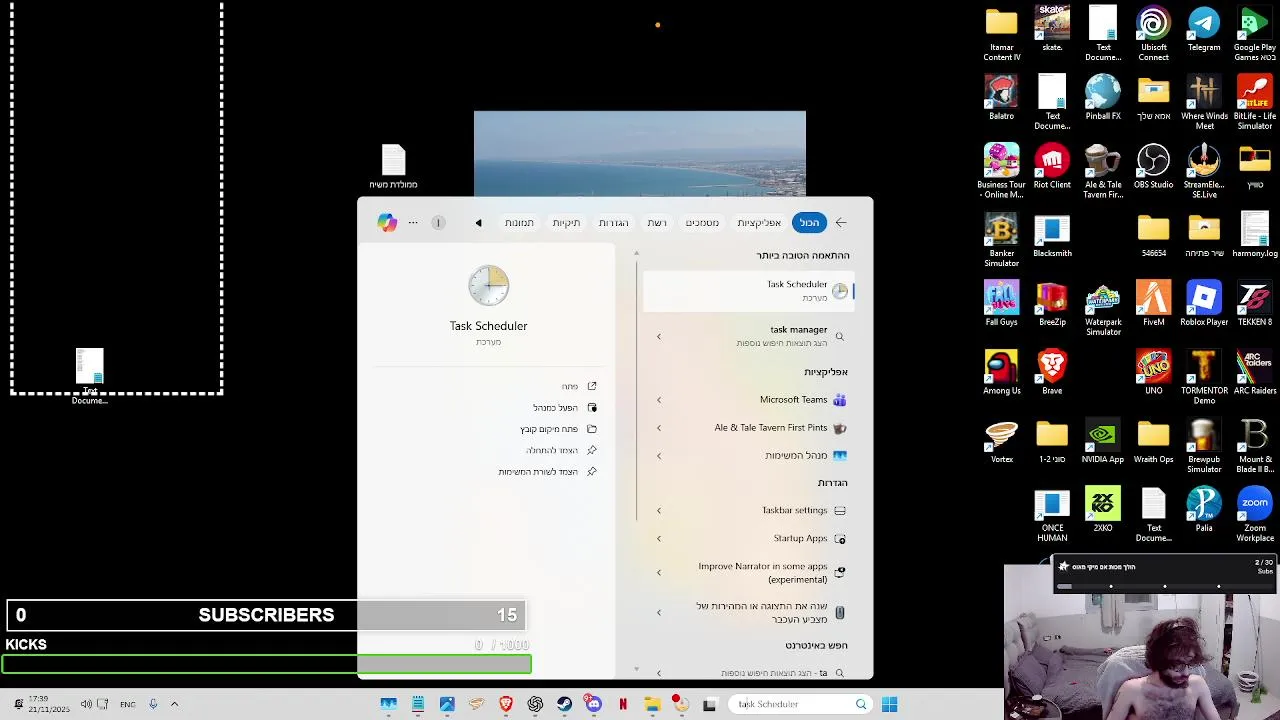Viewport: 1280px width, 720px height.
Task: Select the 'הכל' (All) search filter tab
Action: pyautogui.click(x=809, y=222)
